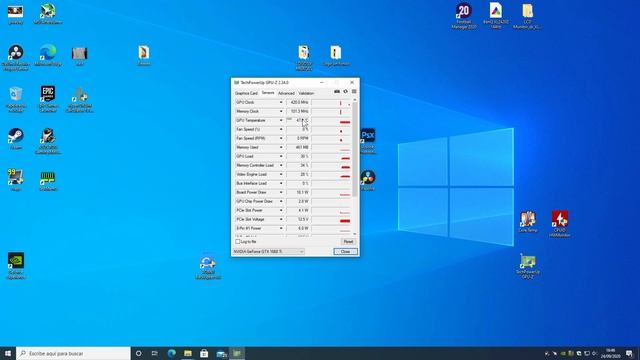
Task: Click the PCIe Slot Power value field
Action: point(298,210)
